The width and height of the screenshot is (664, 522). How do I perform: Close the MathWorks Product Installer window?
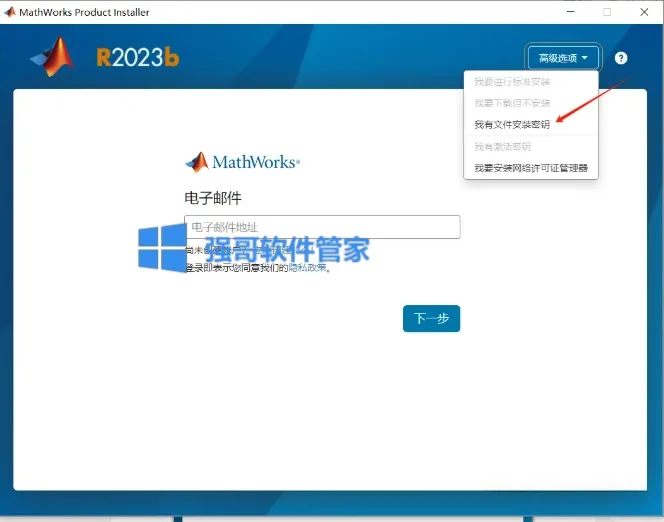[644, 12]
